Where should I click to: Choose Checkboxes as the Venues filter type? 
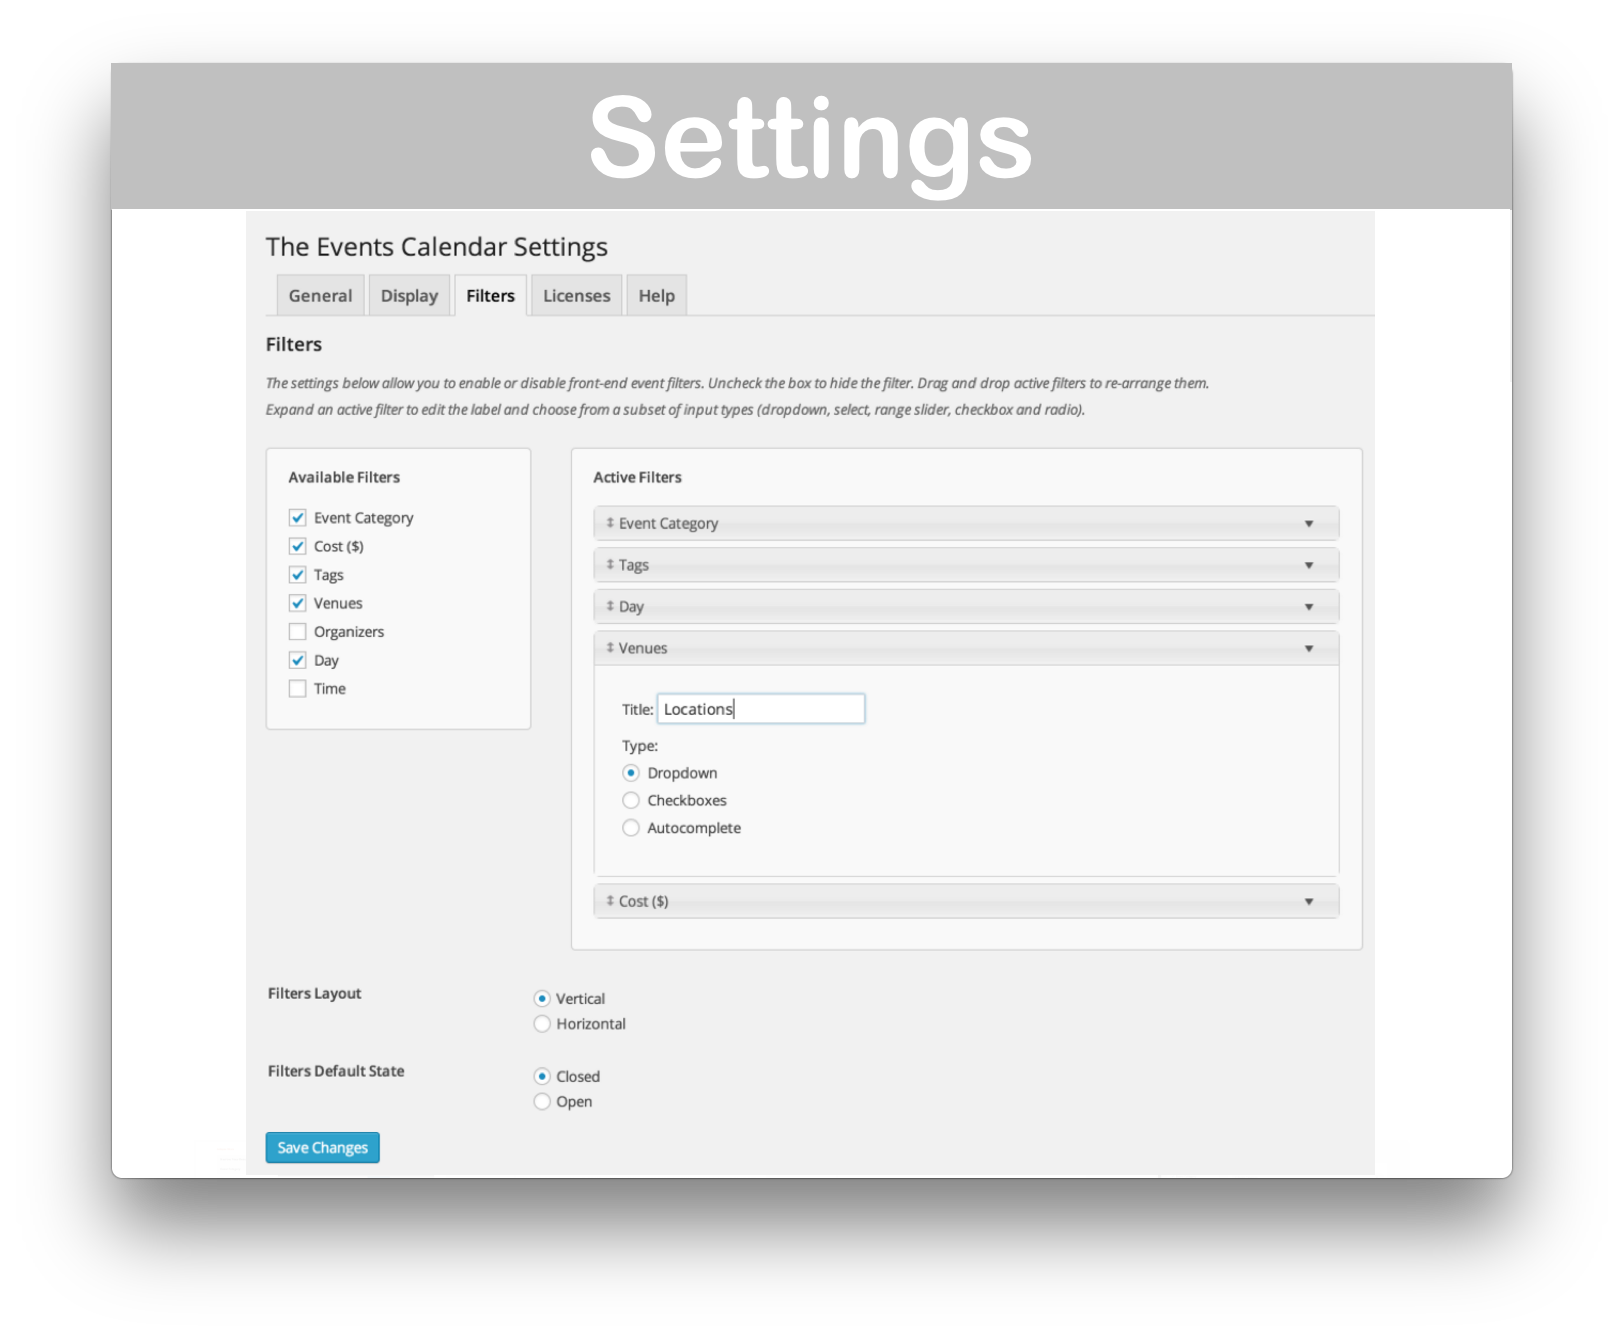coord(631,800)
